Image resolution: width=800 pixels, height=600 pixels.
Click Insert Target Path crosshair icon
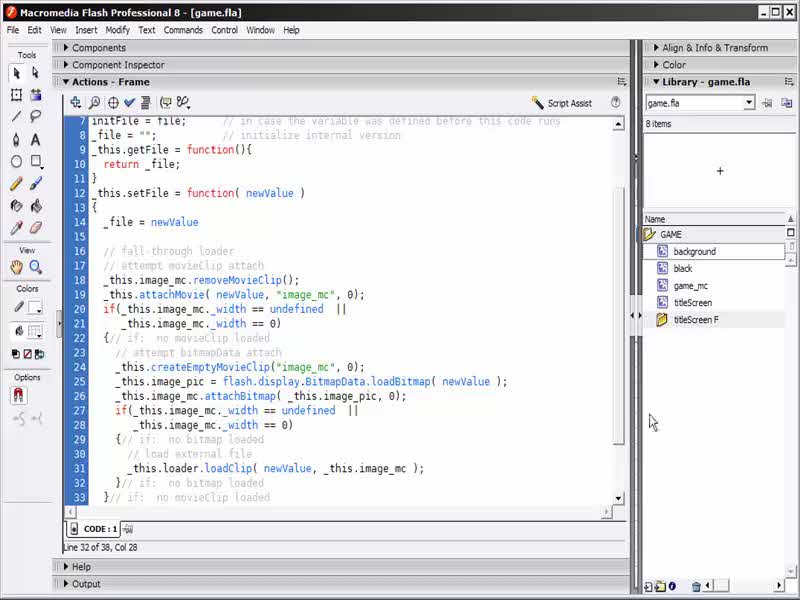112,102
